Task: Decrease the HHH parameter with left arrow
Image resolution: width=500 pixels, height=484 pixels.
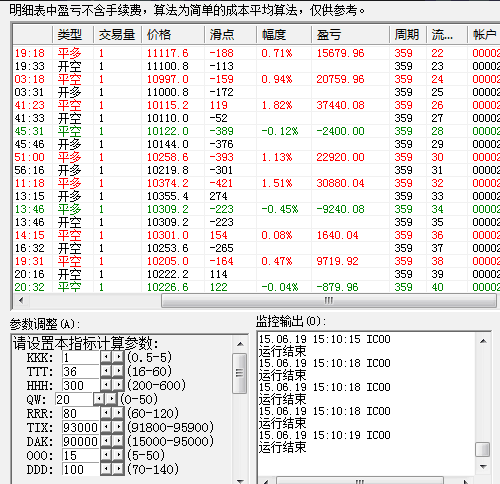Action: pyautogui.click(x=106, y=385)
